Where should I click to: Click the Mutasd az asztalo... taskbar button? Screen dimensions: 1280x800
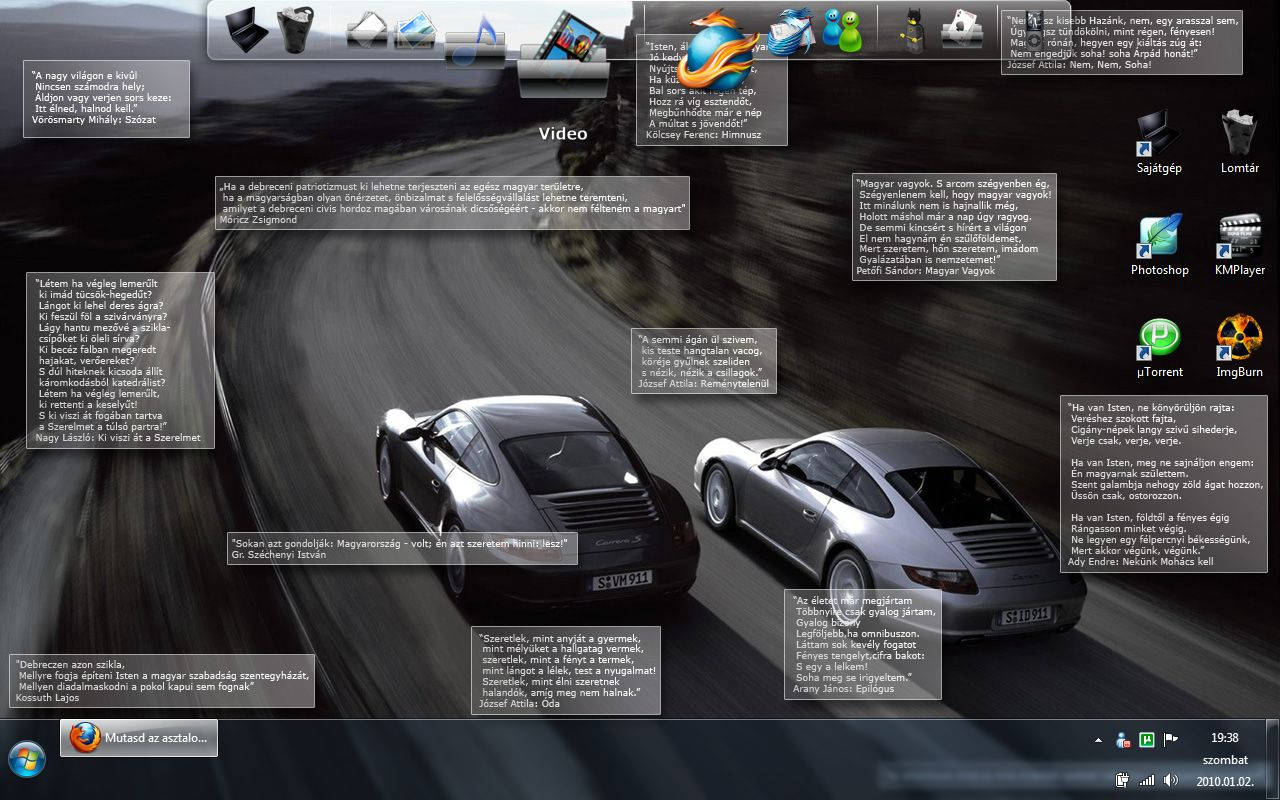[139, 738]
